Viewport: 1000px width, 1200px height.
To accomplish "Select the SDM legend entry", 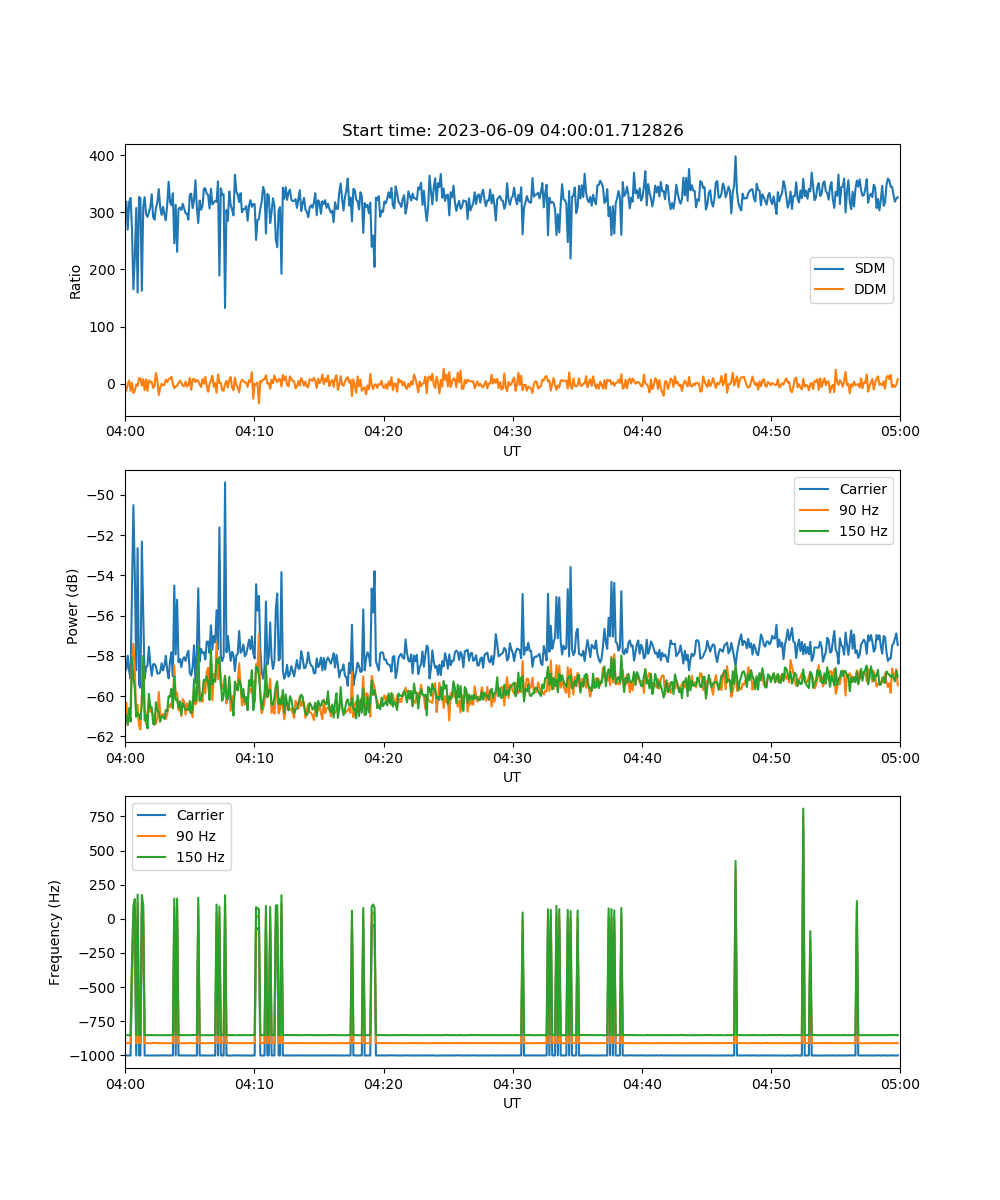I will pyautogui.click(x=851, y=269).
